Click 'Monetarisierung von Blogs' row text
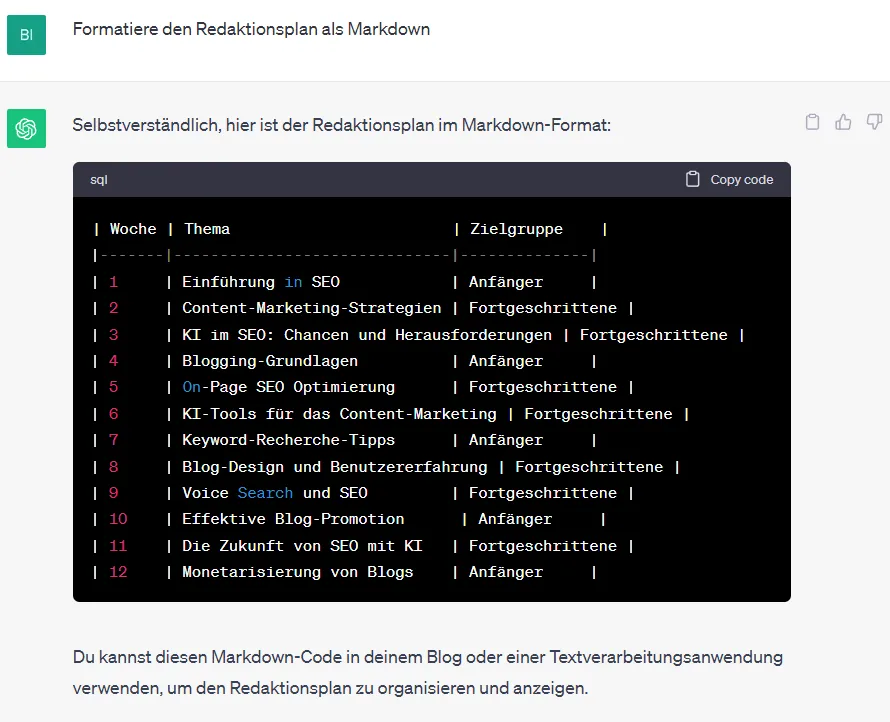 click(298, 572)
